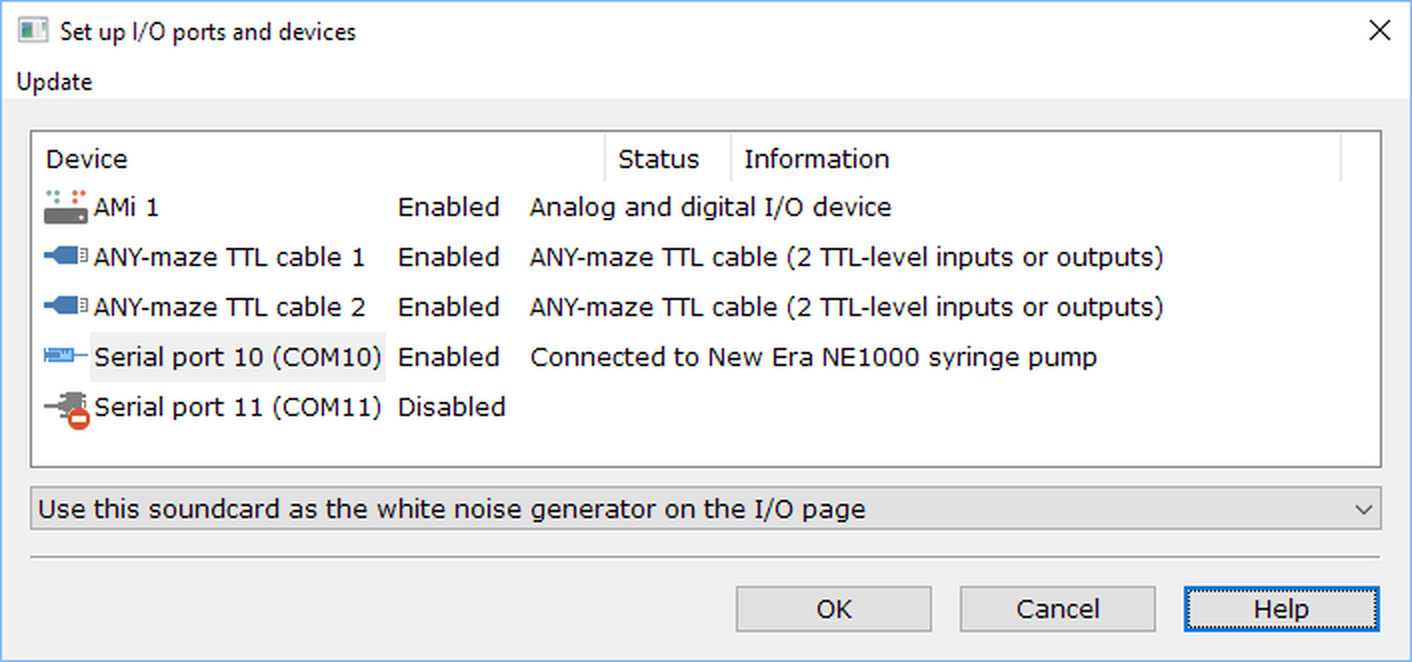Click the syringe pump icon for COM10
Viewport: 1412px width, 662px height.
pos(66,357)
